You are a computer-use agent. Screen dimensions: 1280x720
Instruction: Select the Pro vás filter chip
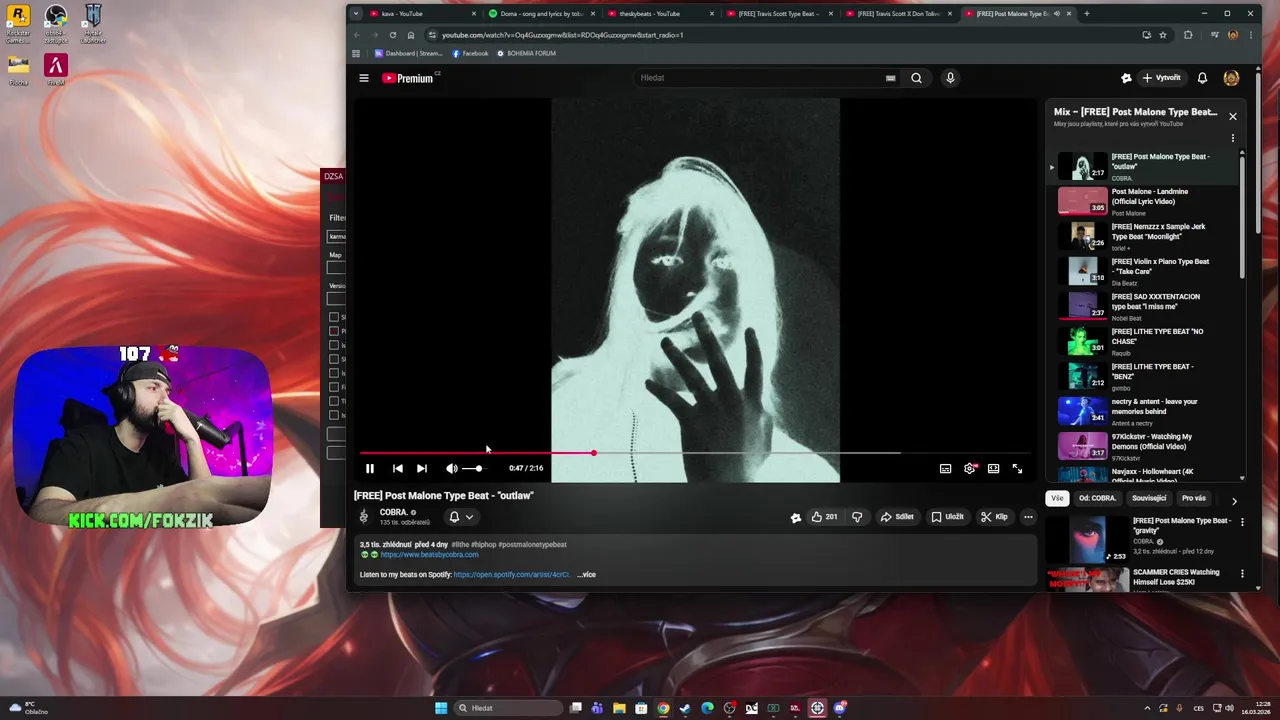[1194, 498]
